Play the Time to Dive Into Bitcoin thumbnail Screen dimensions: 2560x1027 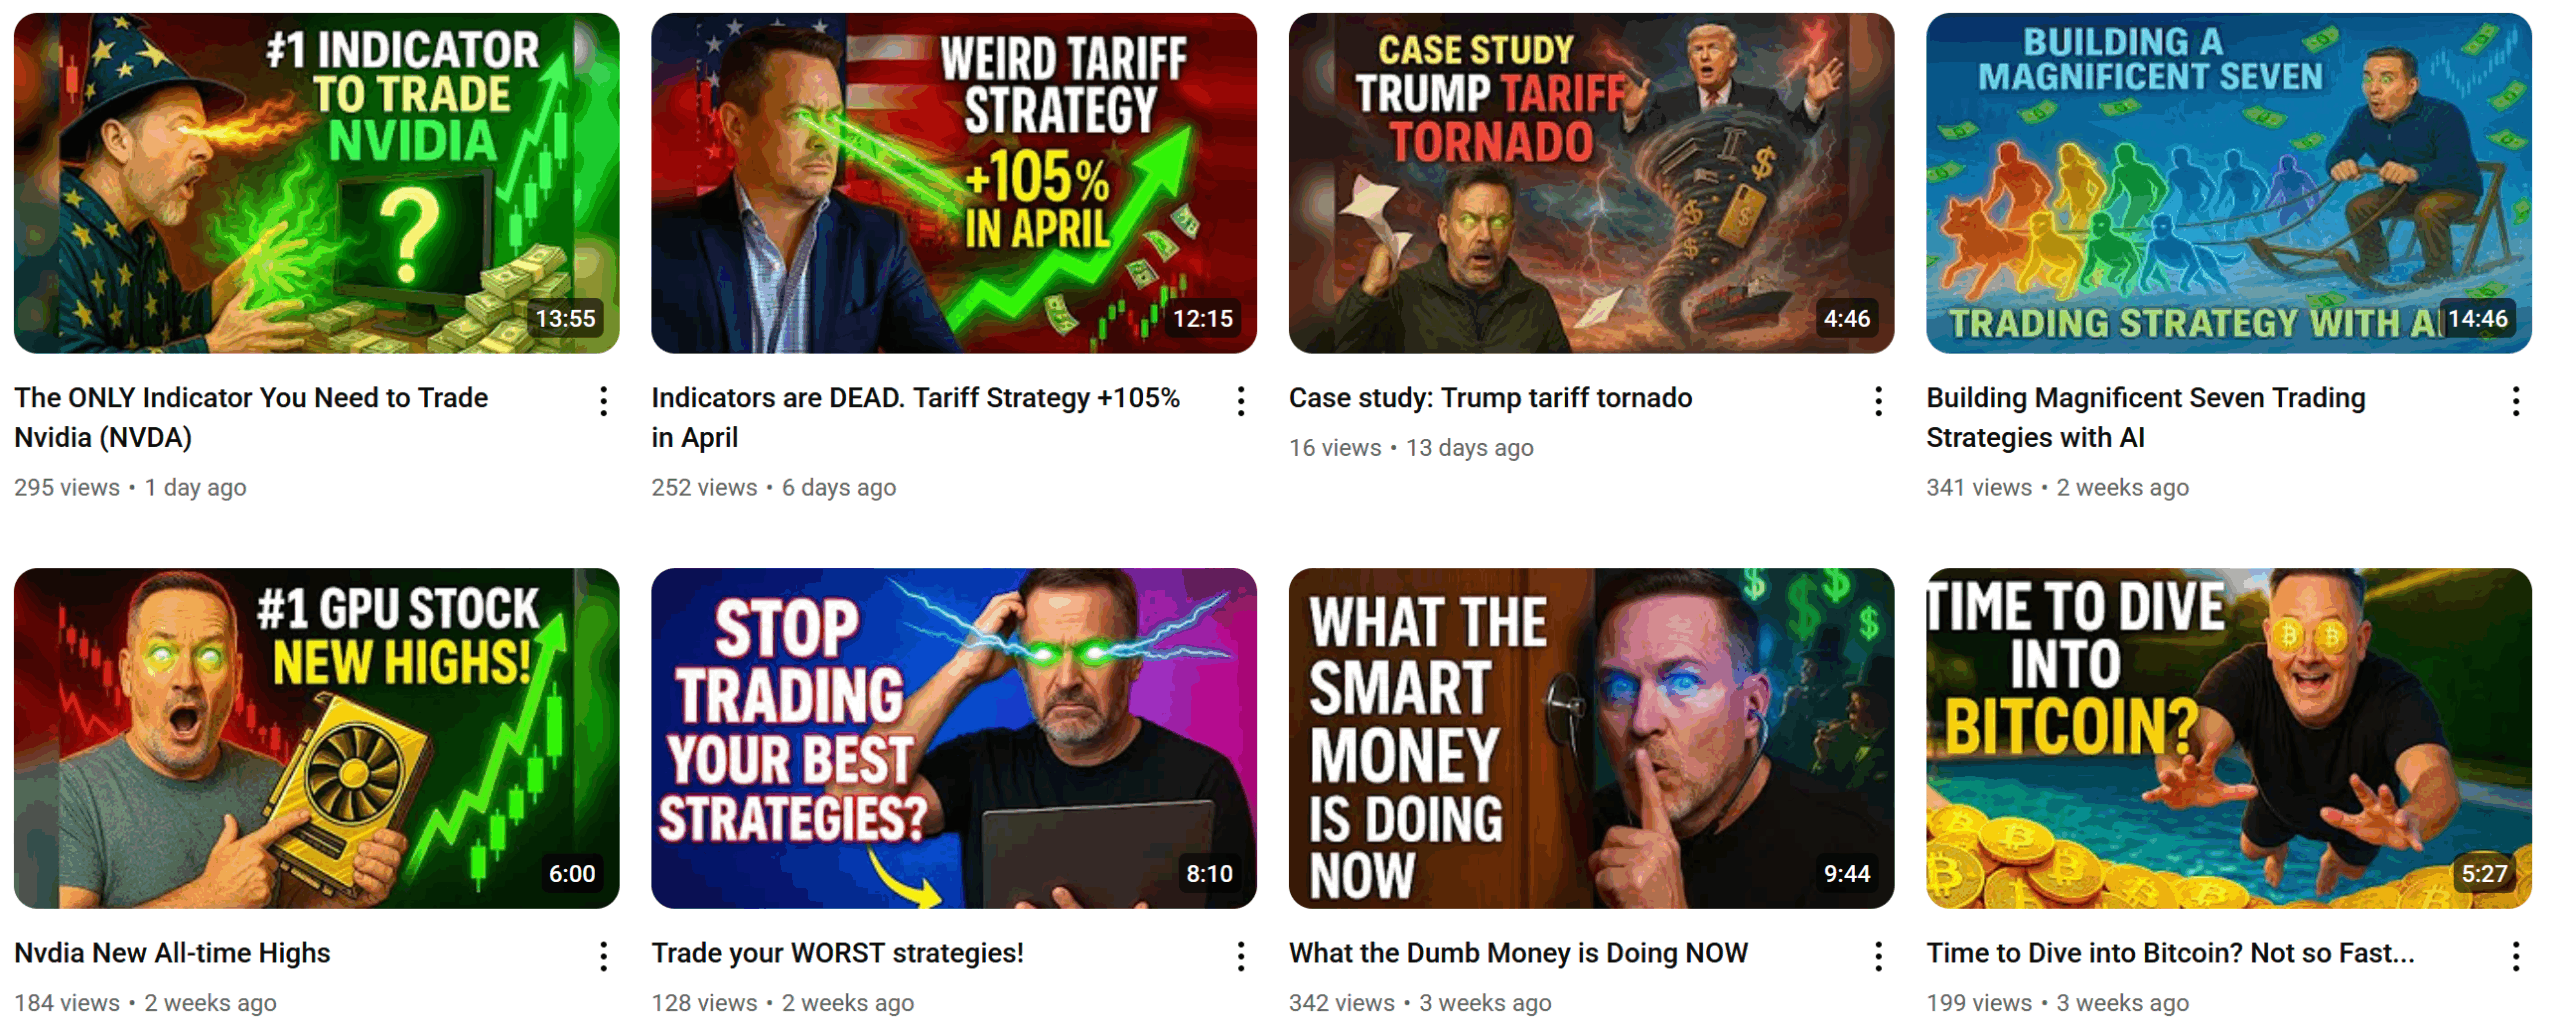pos(2229,738)
